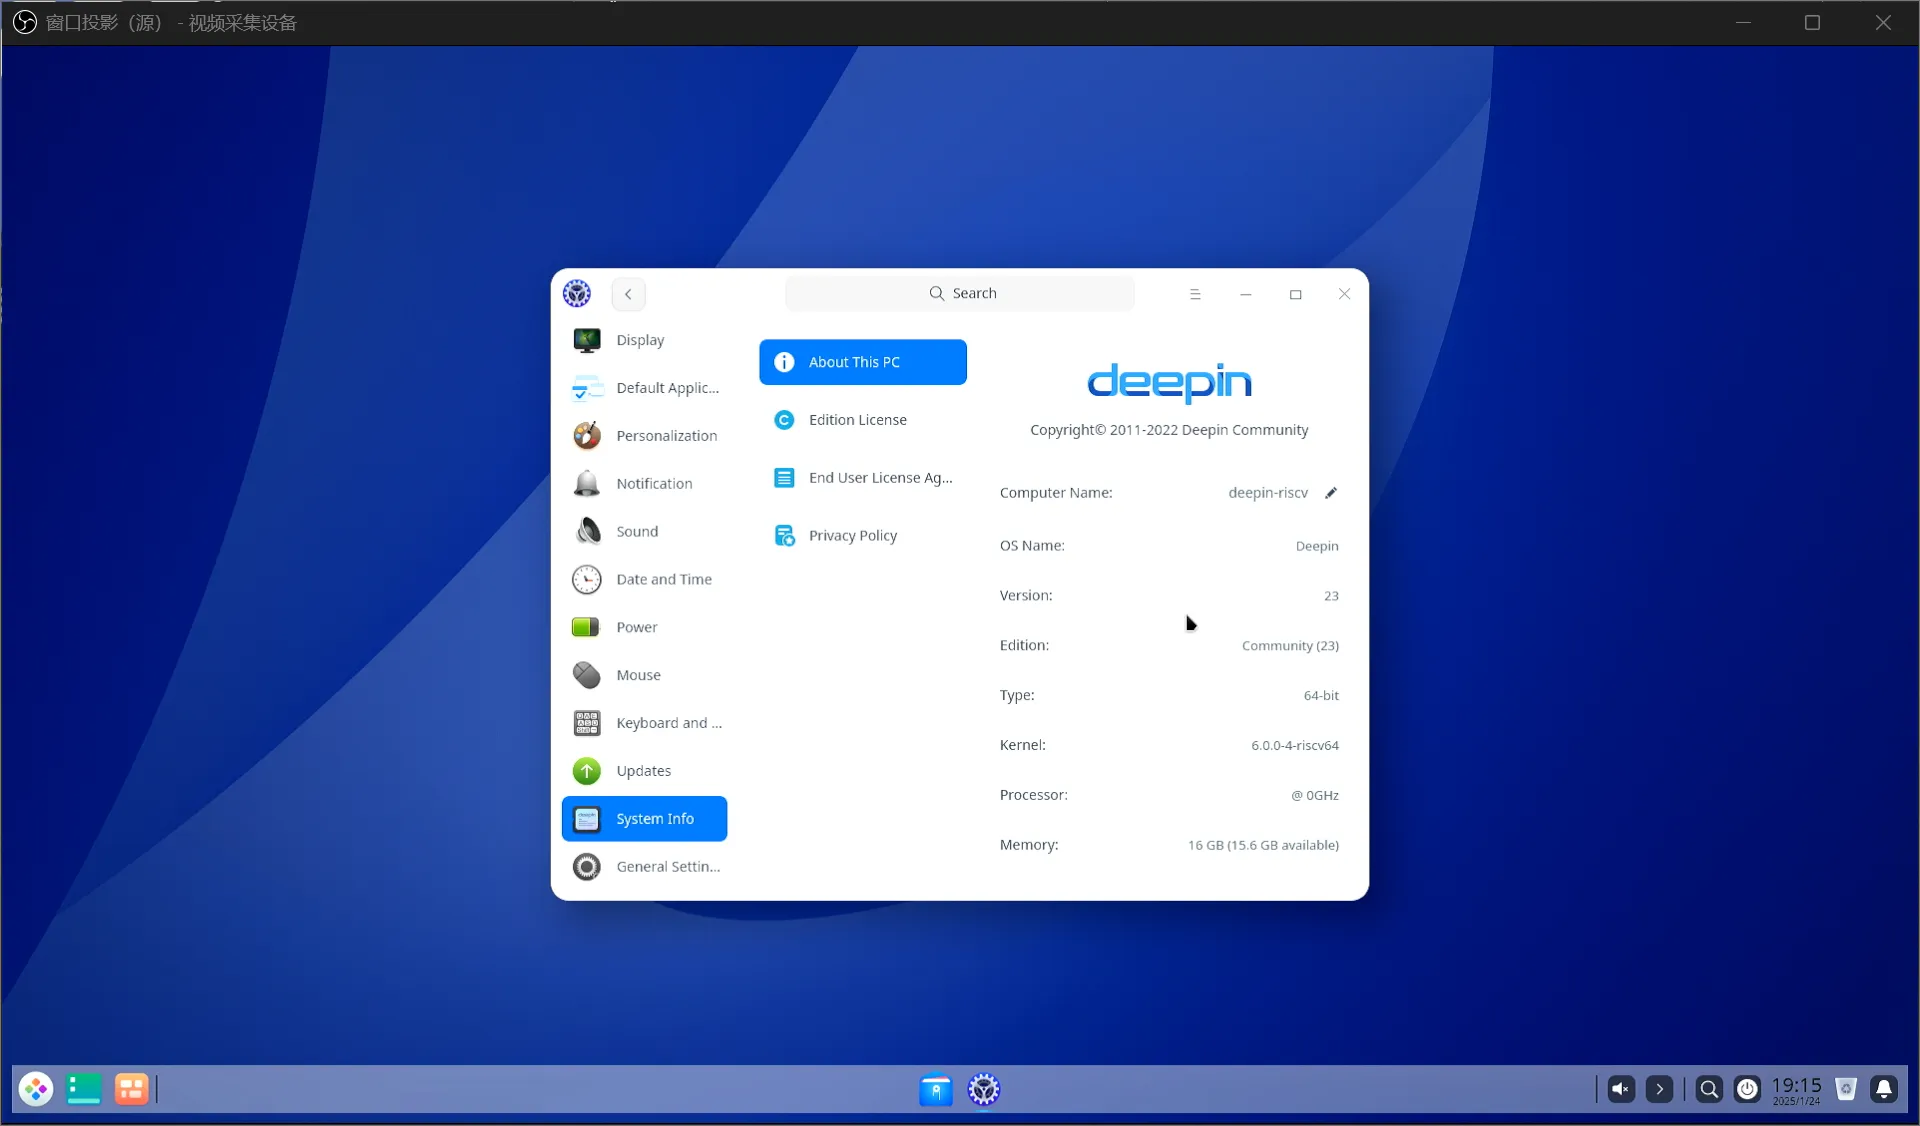
Task: Open Keyboard and Language settings
Action: pyautogui.click(x=667, y=723)
